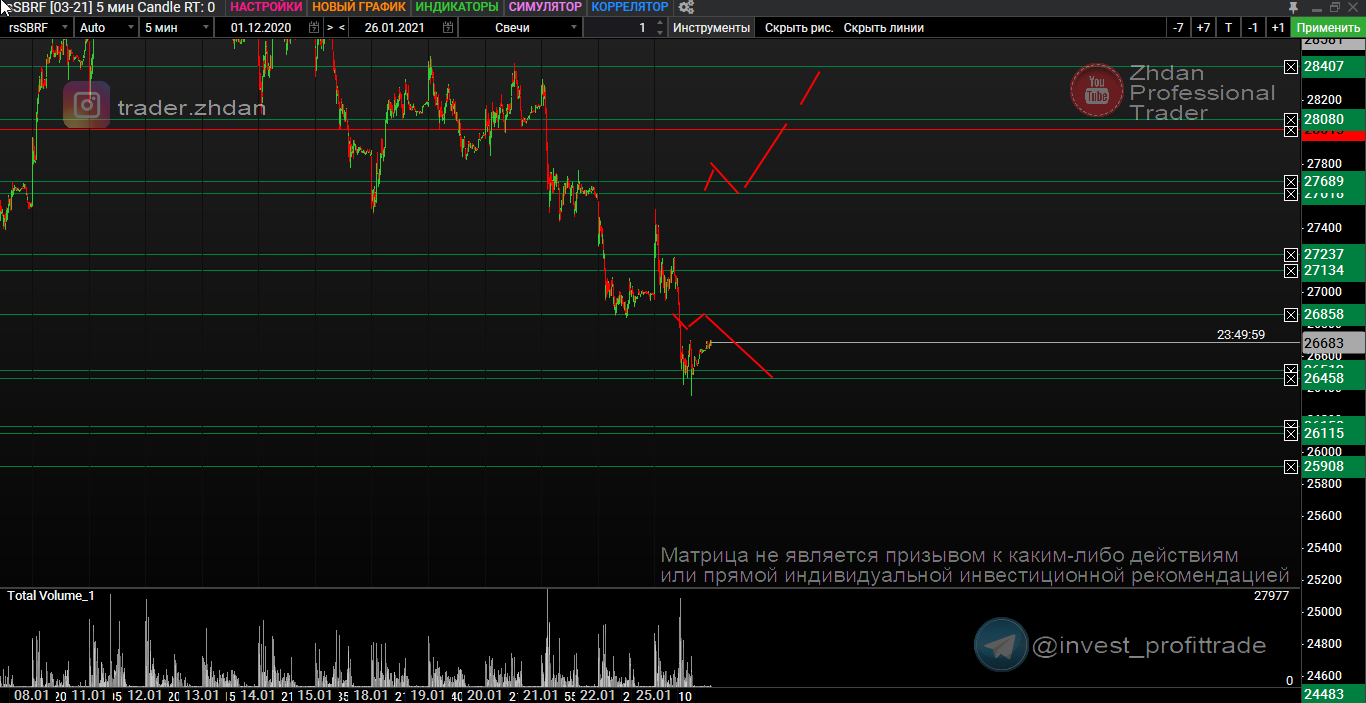Click the +7 days button
1366x703 pixels.
(1203, 28)
